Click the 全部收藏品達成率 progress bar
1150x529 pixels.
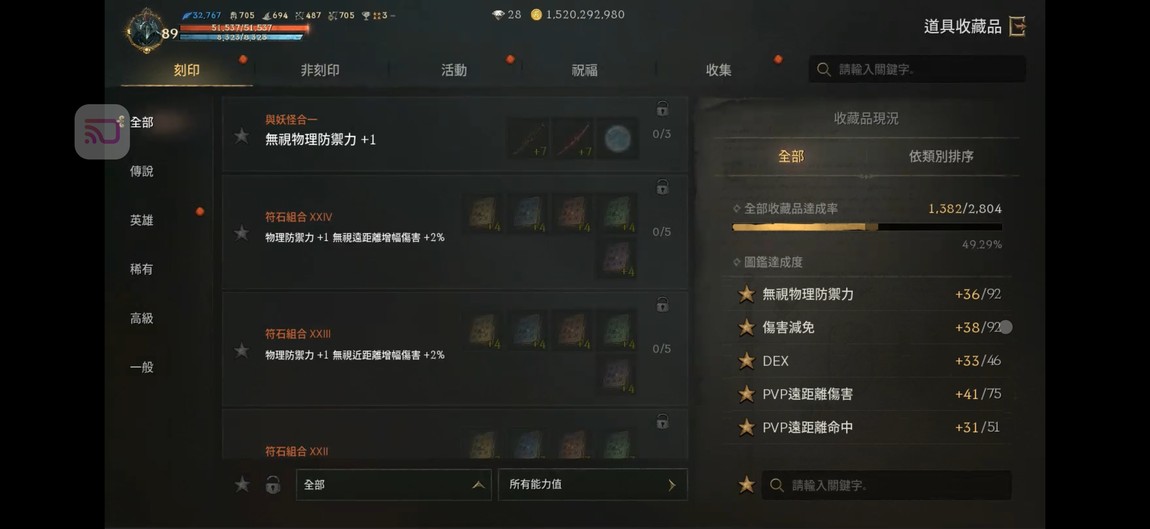[x=867, y=227]
